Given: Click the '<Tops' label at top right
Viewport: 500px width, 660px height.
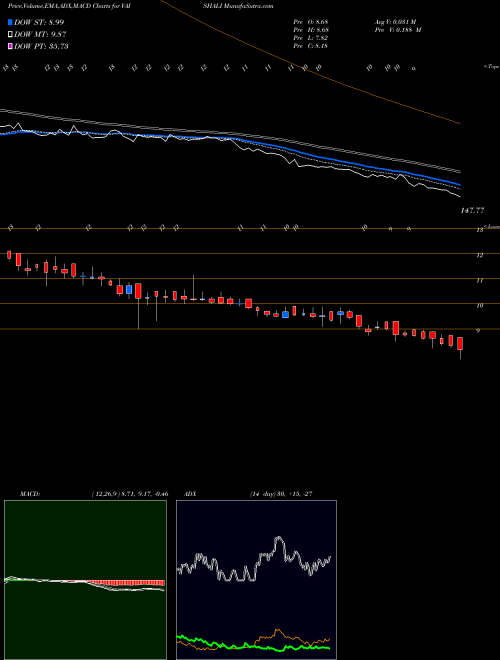Looking at the screenshot, I should click(x=492, y=67).
